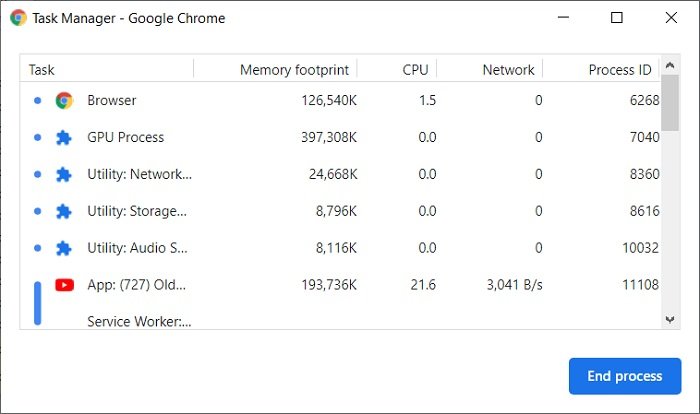
Task: Click the Utility: Audio puzzle piece icon
Action: point(64,248)
